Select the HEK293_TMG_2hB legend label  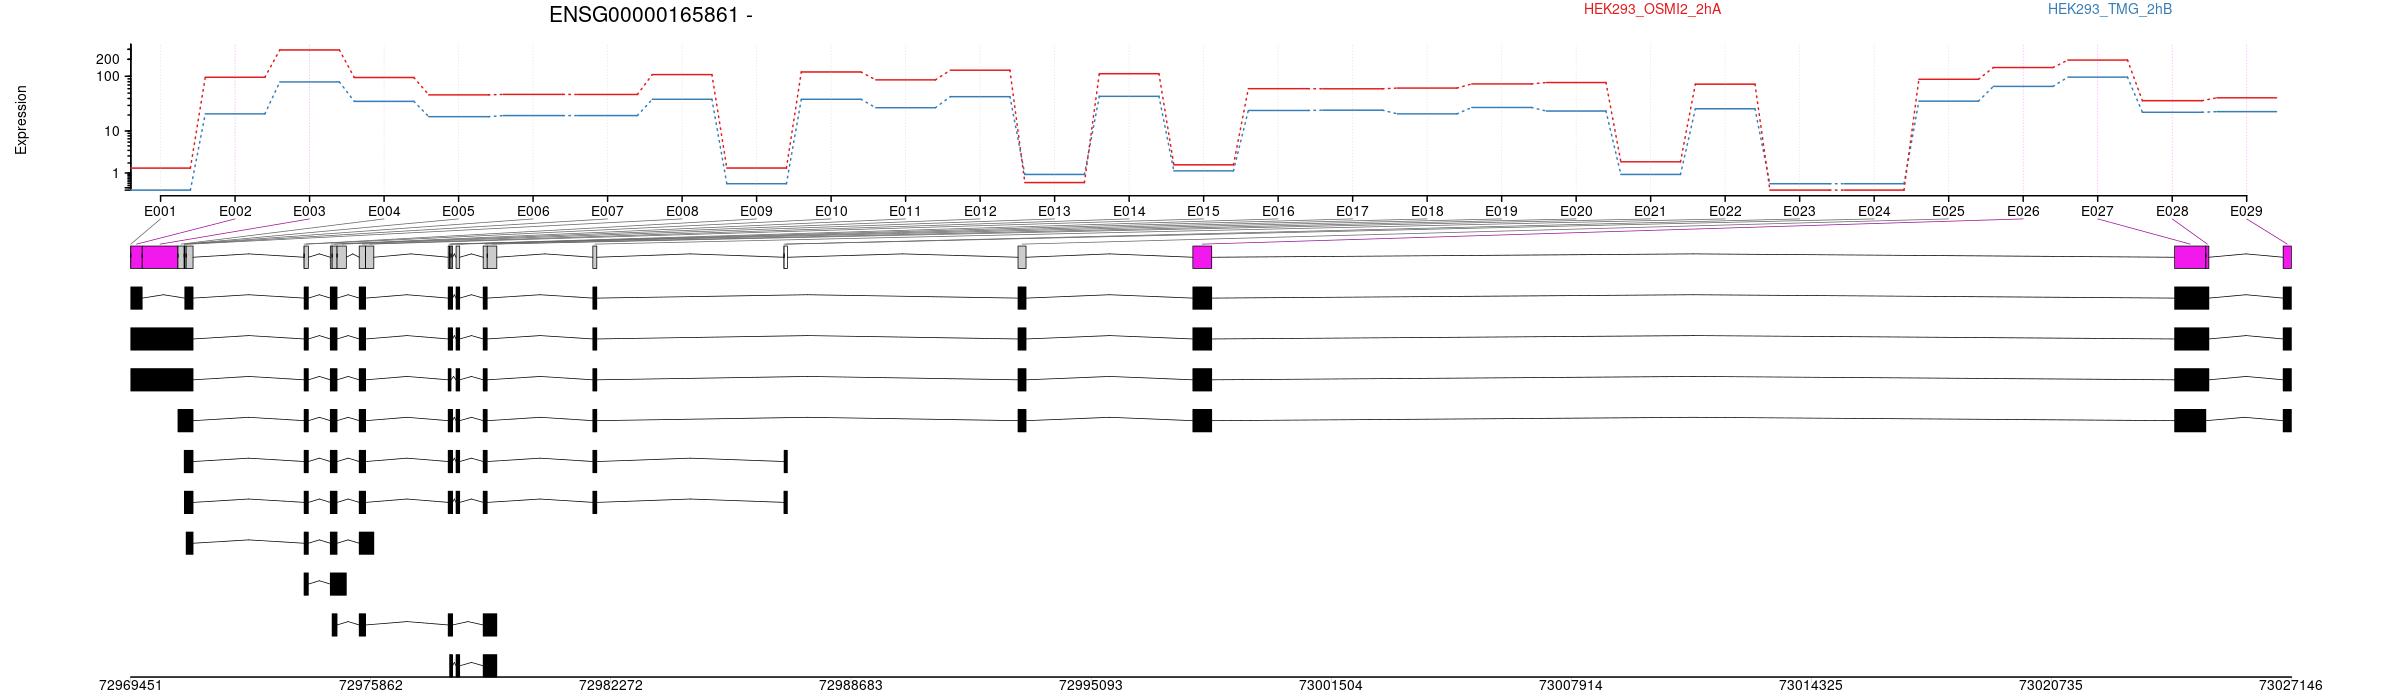(2110, 9)
